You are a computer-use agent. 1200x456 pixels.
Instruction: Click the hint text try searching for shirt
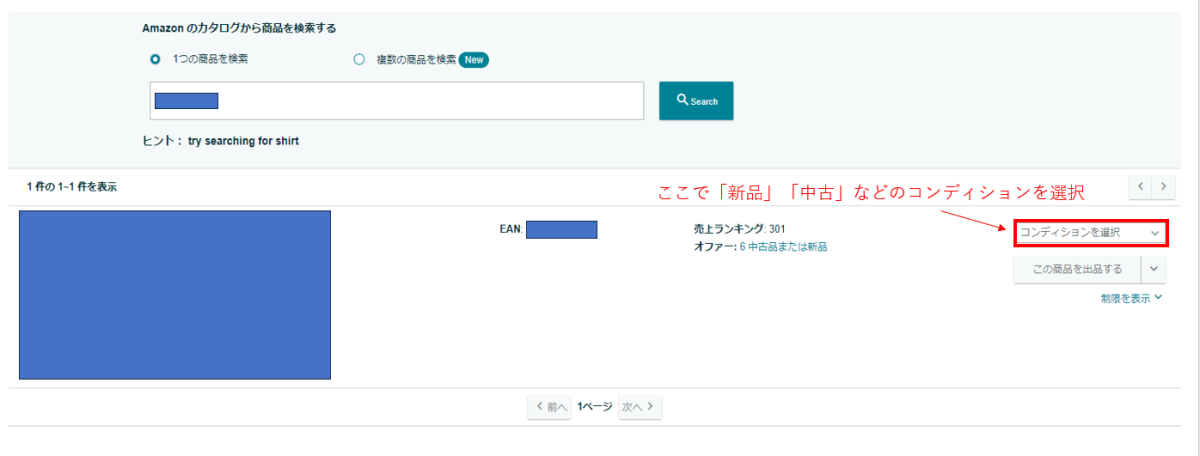[x=243, y=141]
